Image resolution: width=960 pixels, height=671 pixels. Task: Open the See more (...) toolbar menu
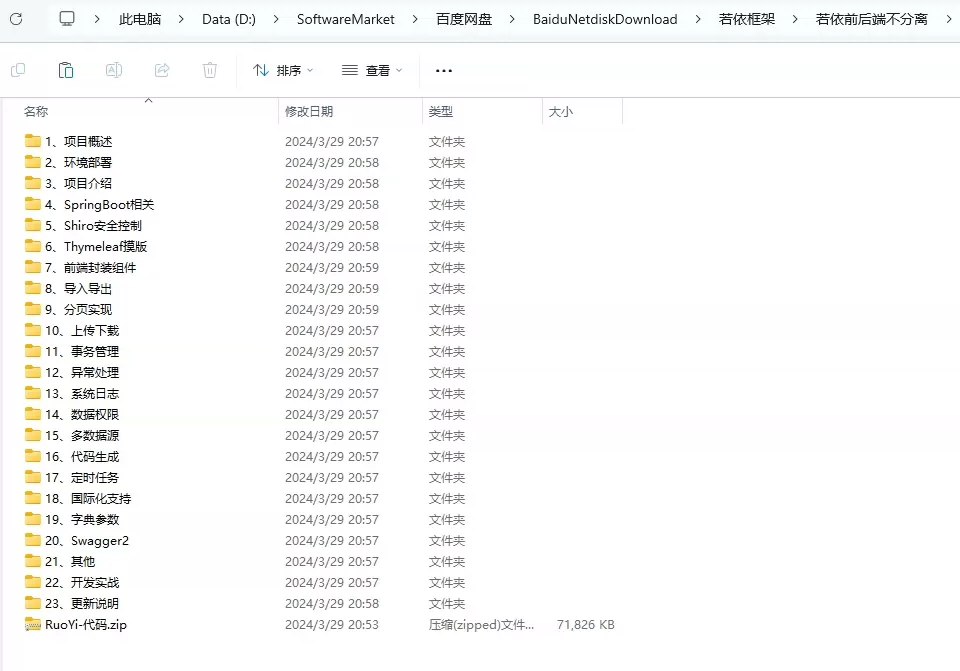click(443, 70)
